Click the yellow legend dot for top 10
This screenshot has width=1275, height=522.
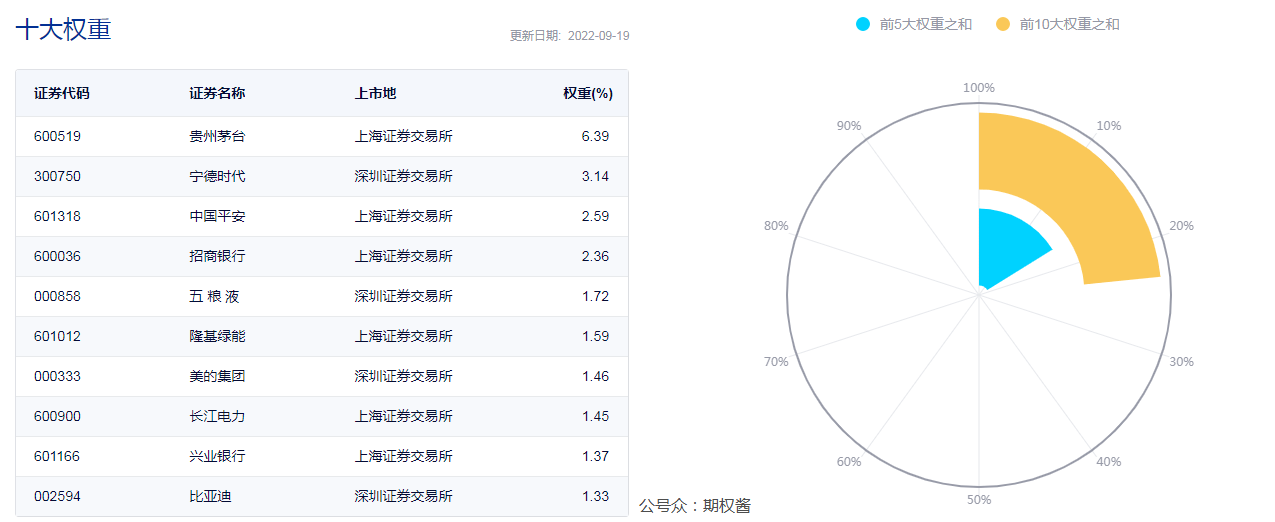pyautogui.click(x=1003, y=24)
